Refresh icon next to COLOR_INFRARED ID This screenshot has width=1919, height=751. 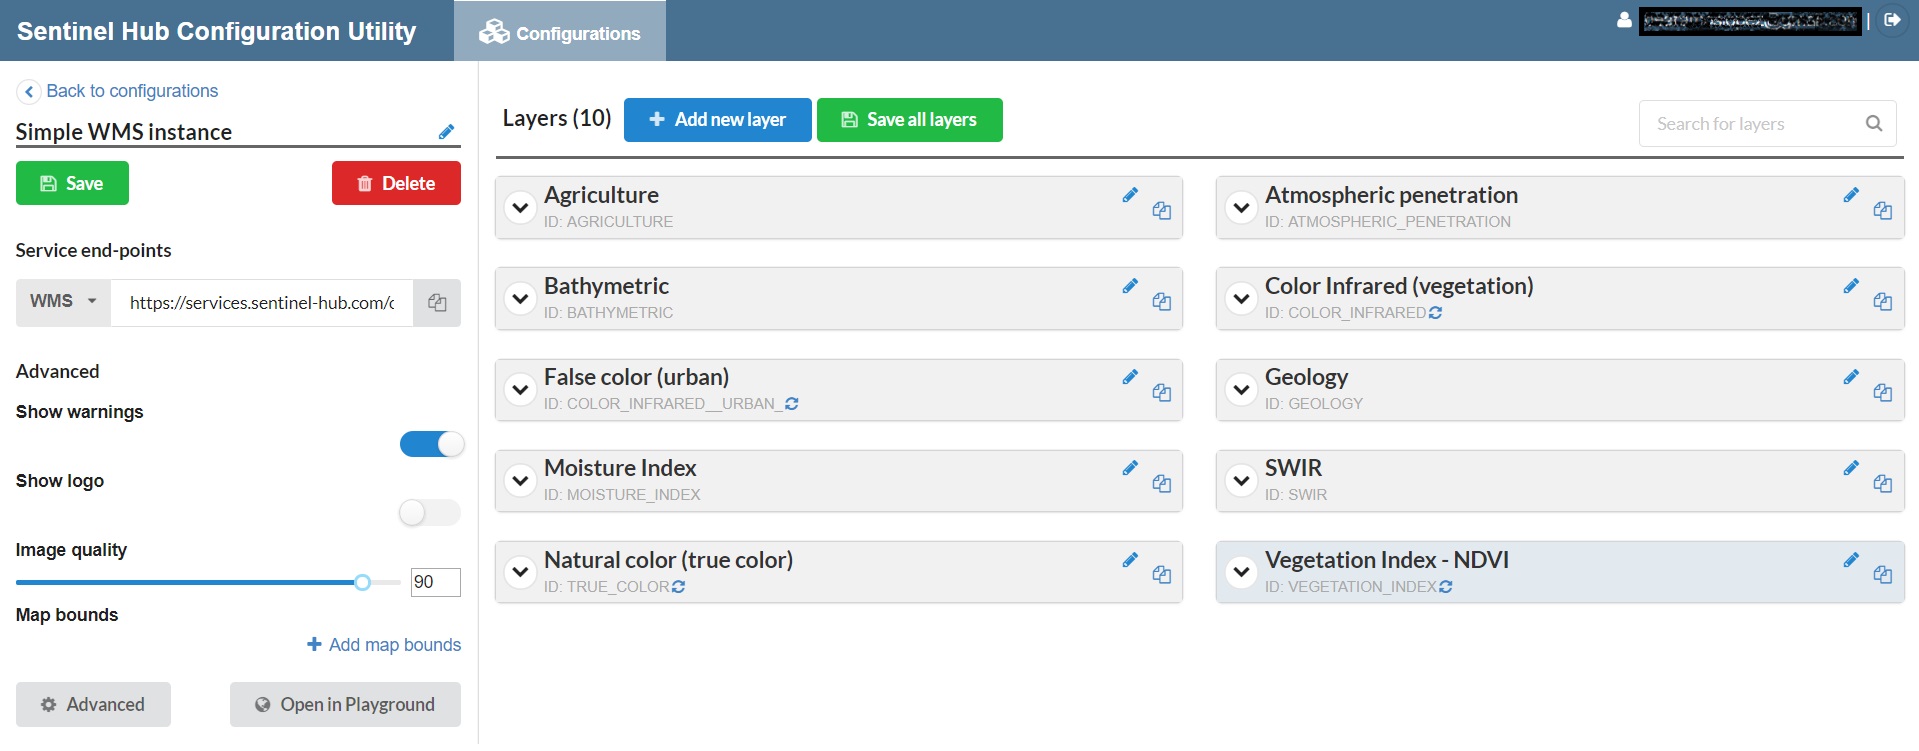1435,313
